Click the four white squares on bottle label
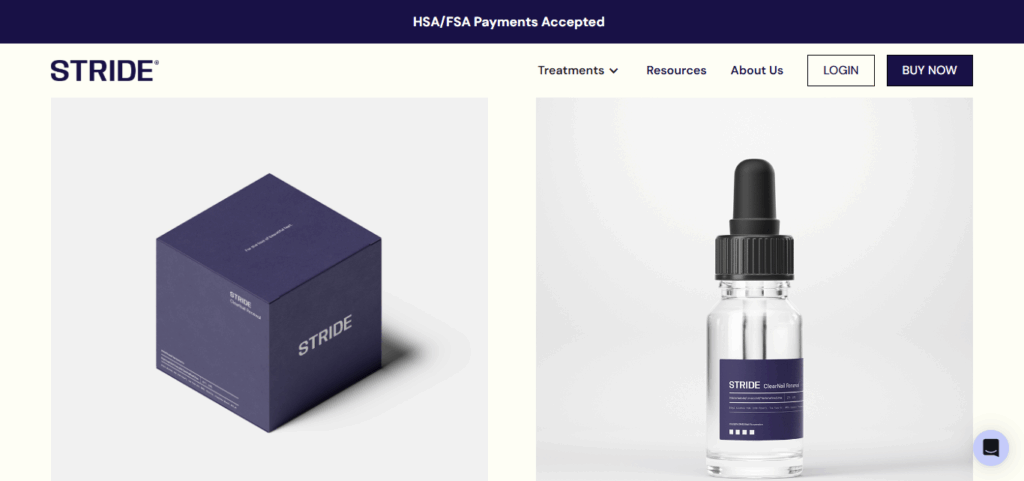This screenshot has width=1024, height=481. (741, 432)
